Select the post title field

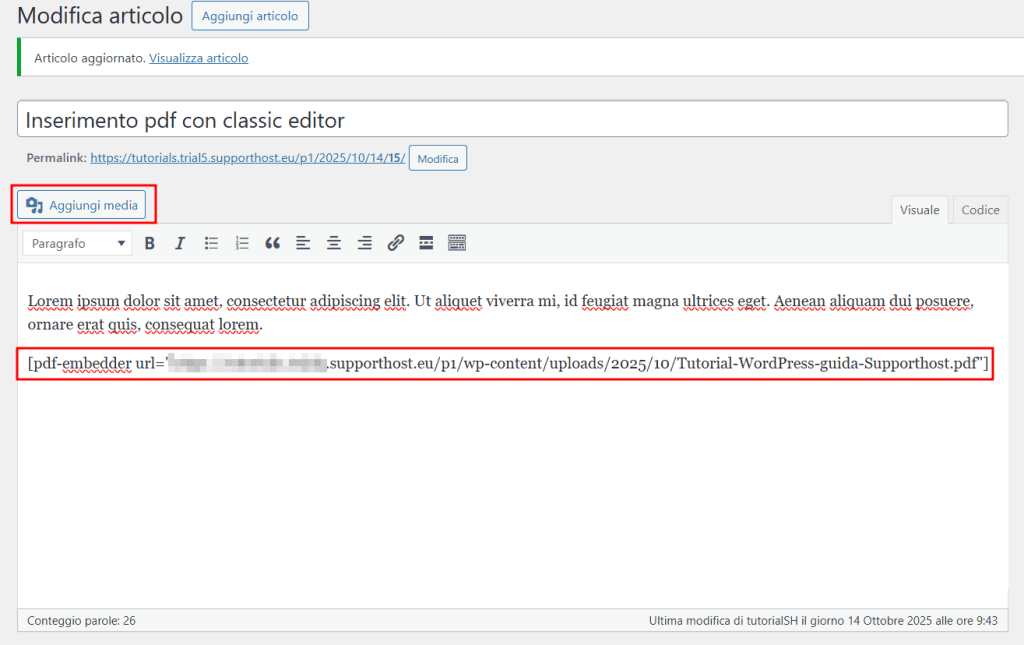click(512, 118)
